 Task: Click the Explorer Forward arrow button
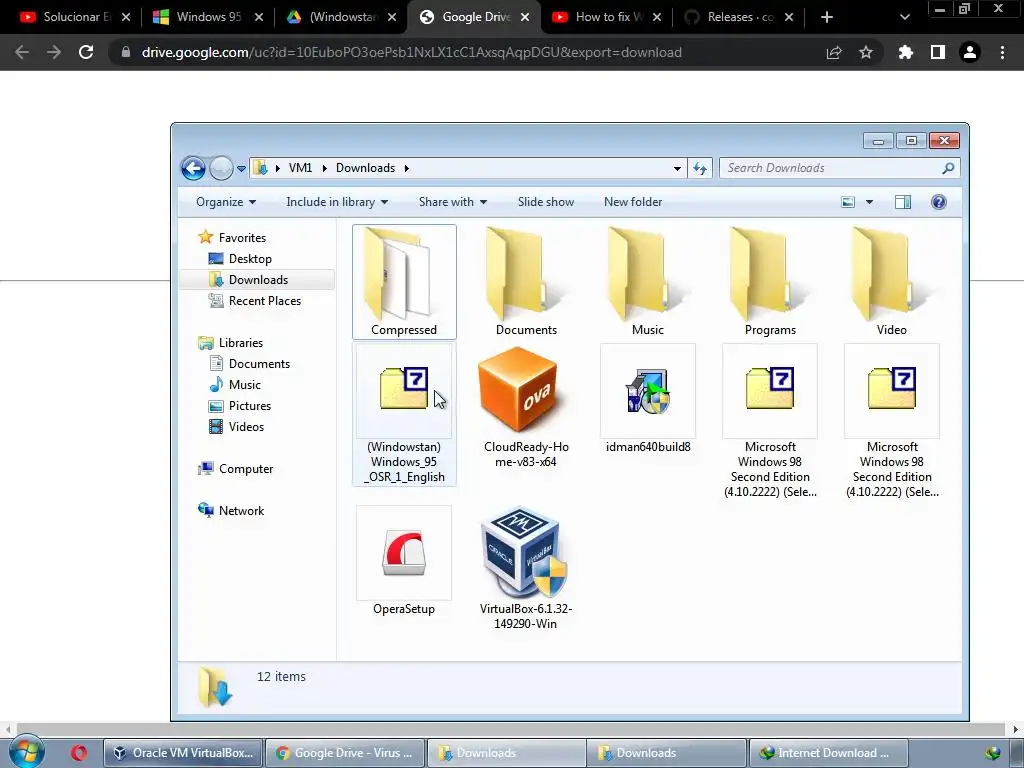tap(221, 168)
